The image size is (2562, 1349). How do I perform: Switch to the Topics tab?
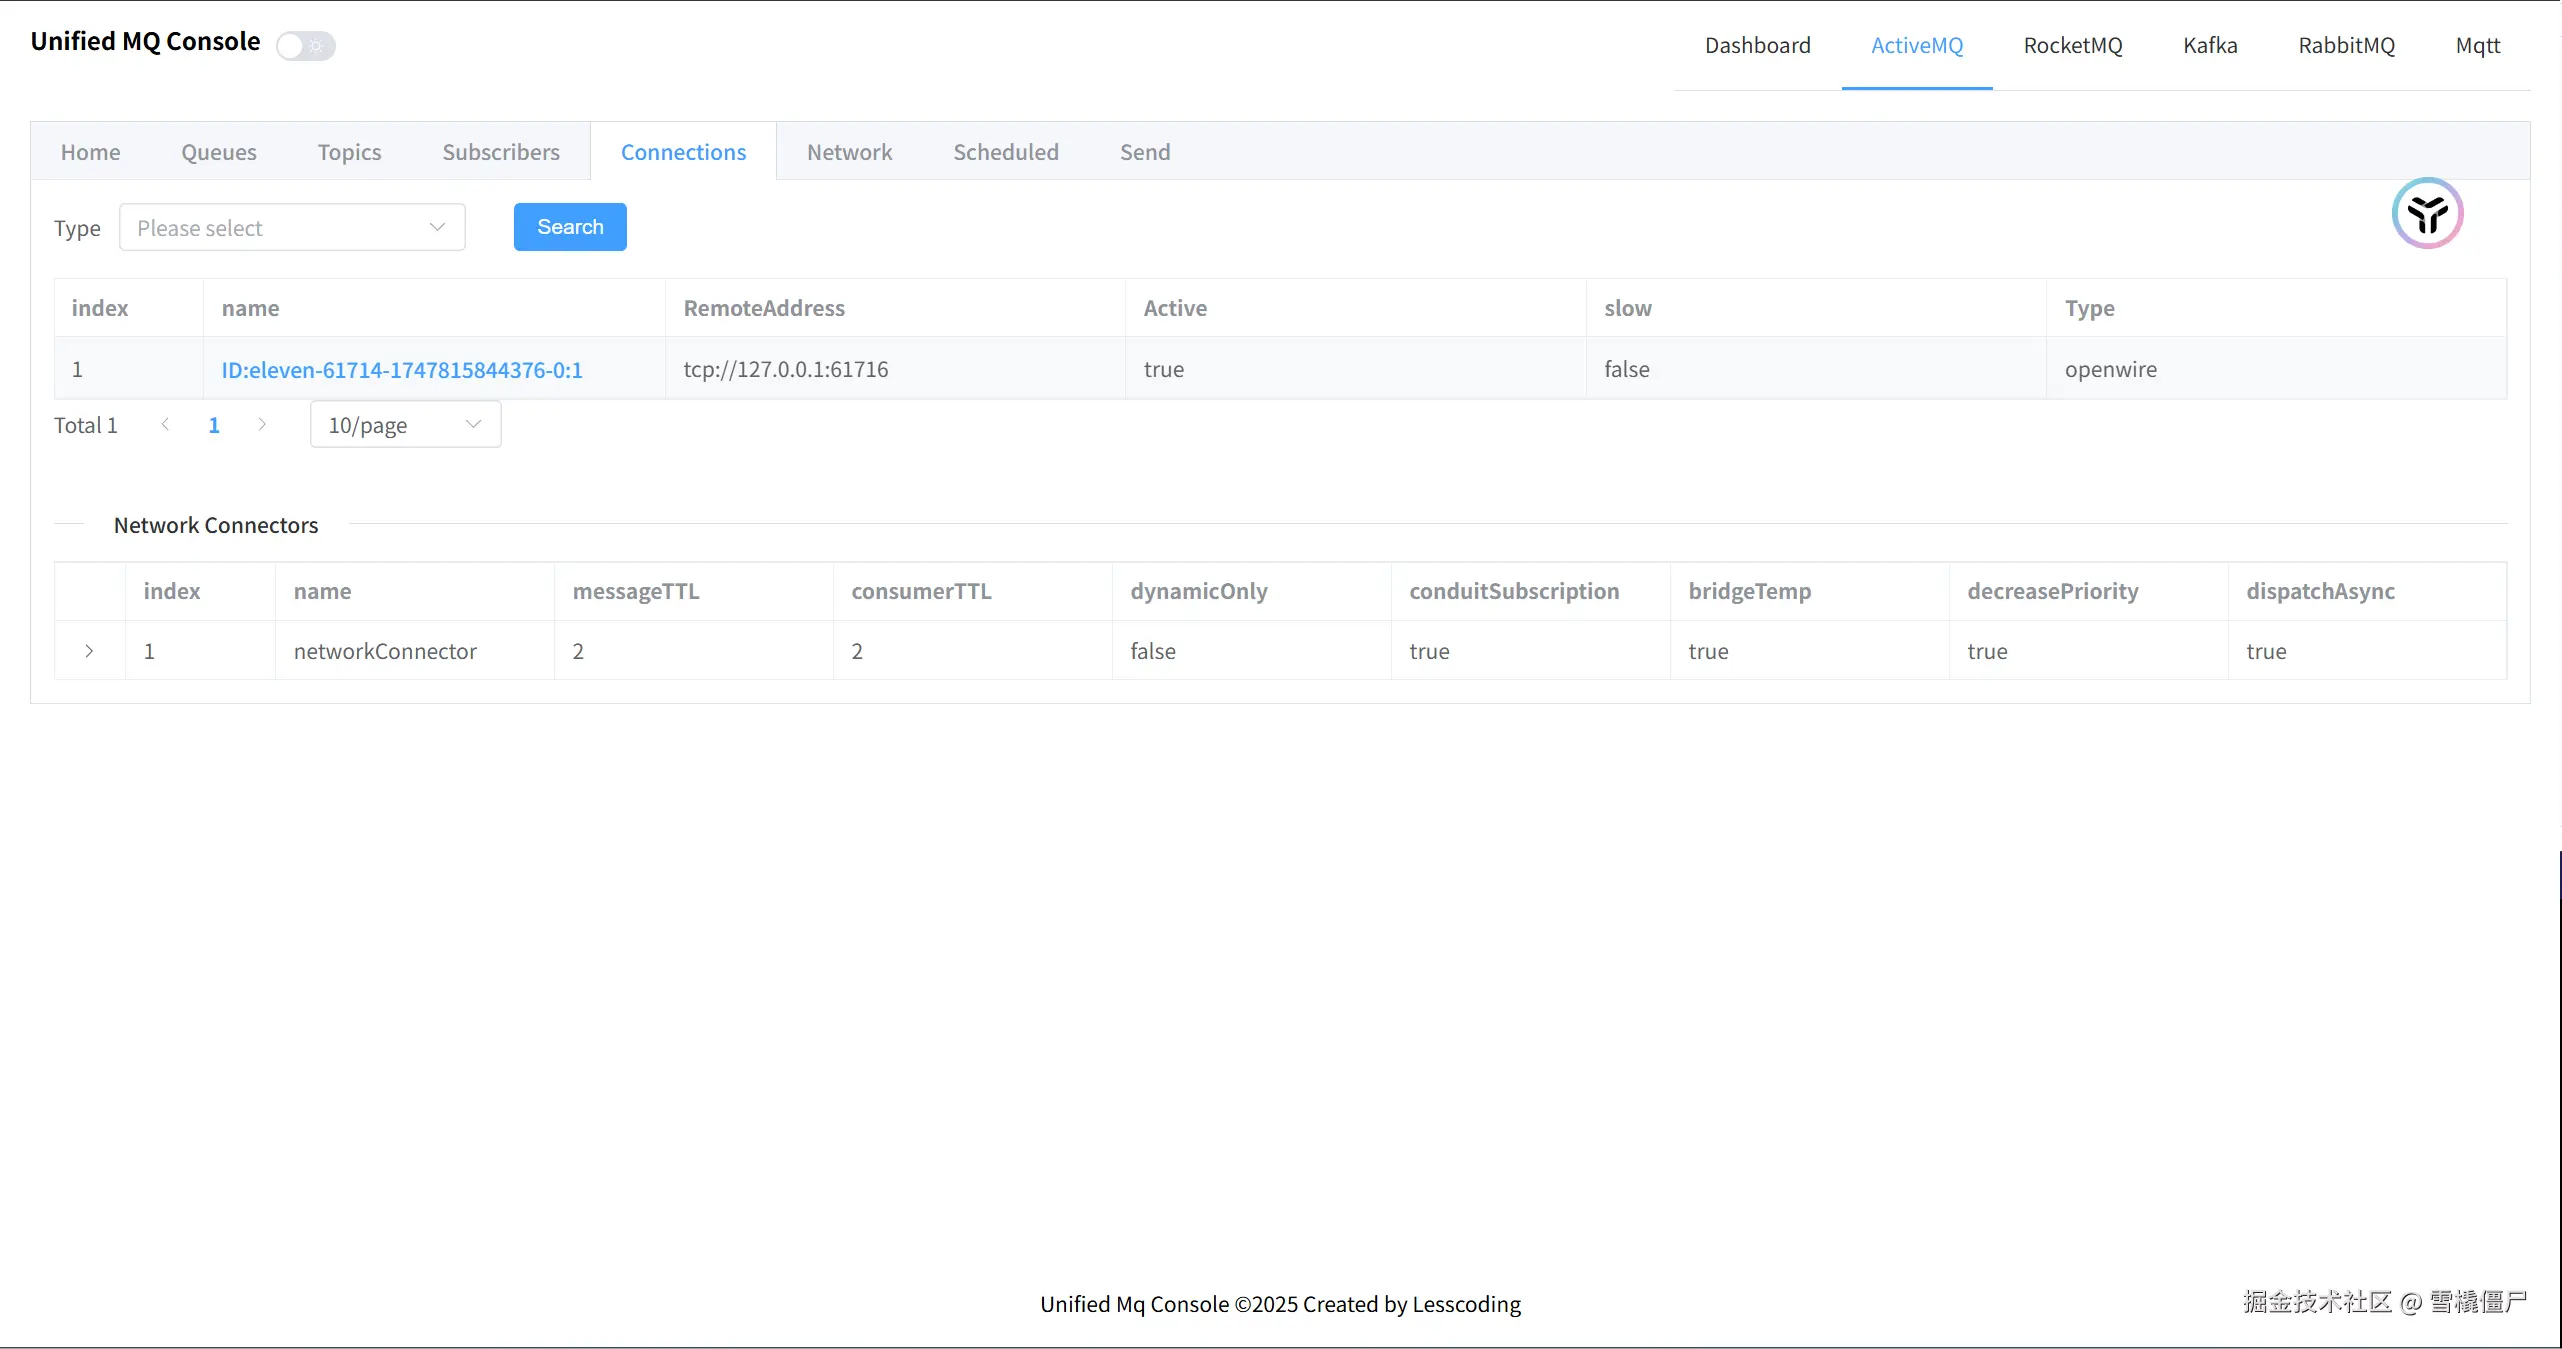349,152
